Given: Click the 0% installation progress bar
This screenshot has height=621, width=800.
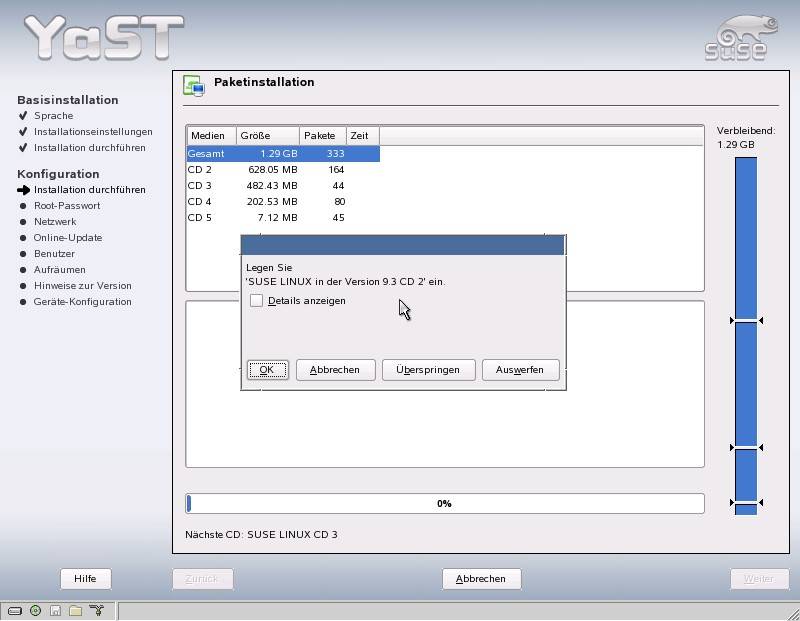Looking at the screenshot, I should 445,504.
